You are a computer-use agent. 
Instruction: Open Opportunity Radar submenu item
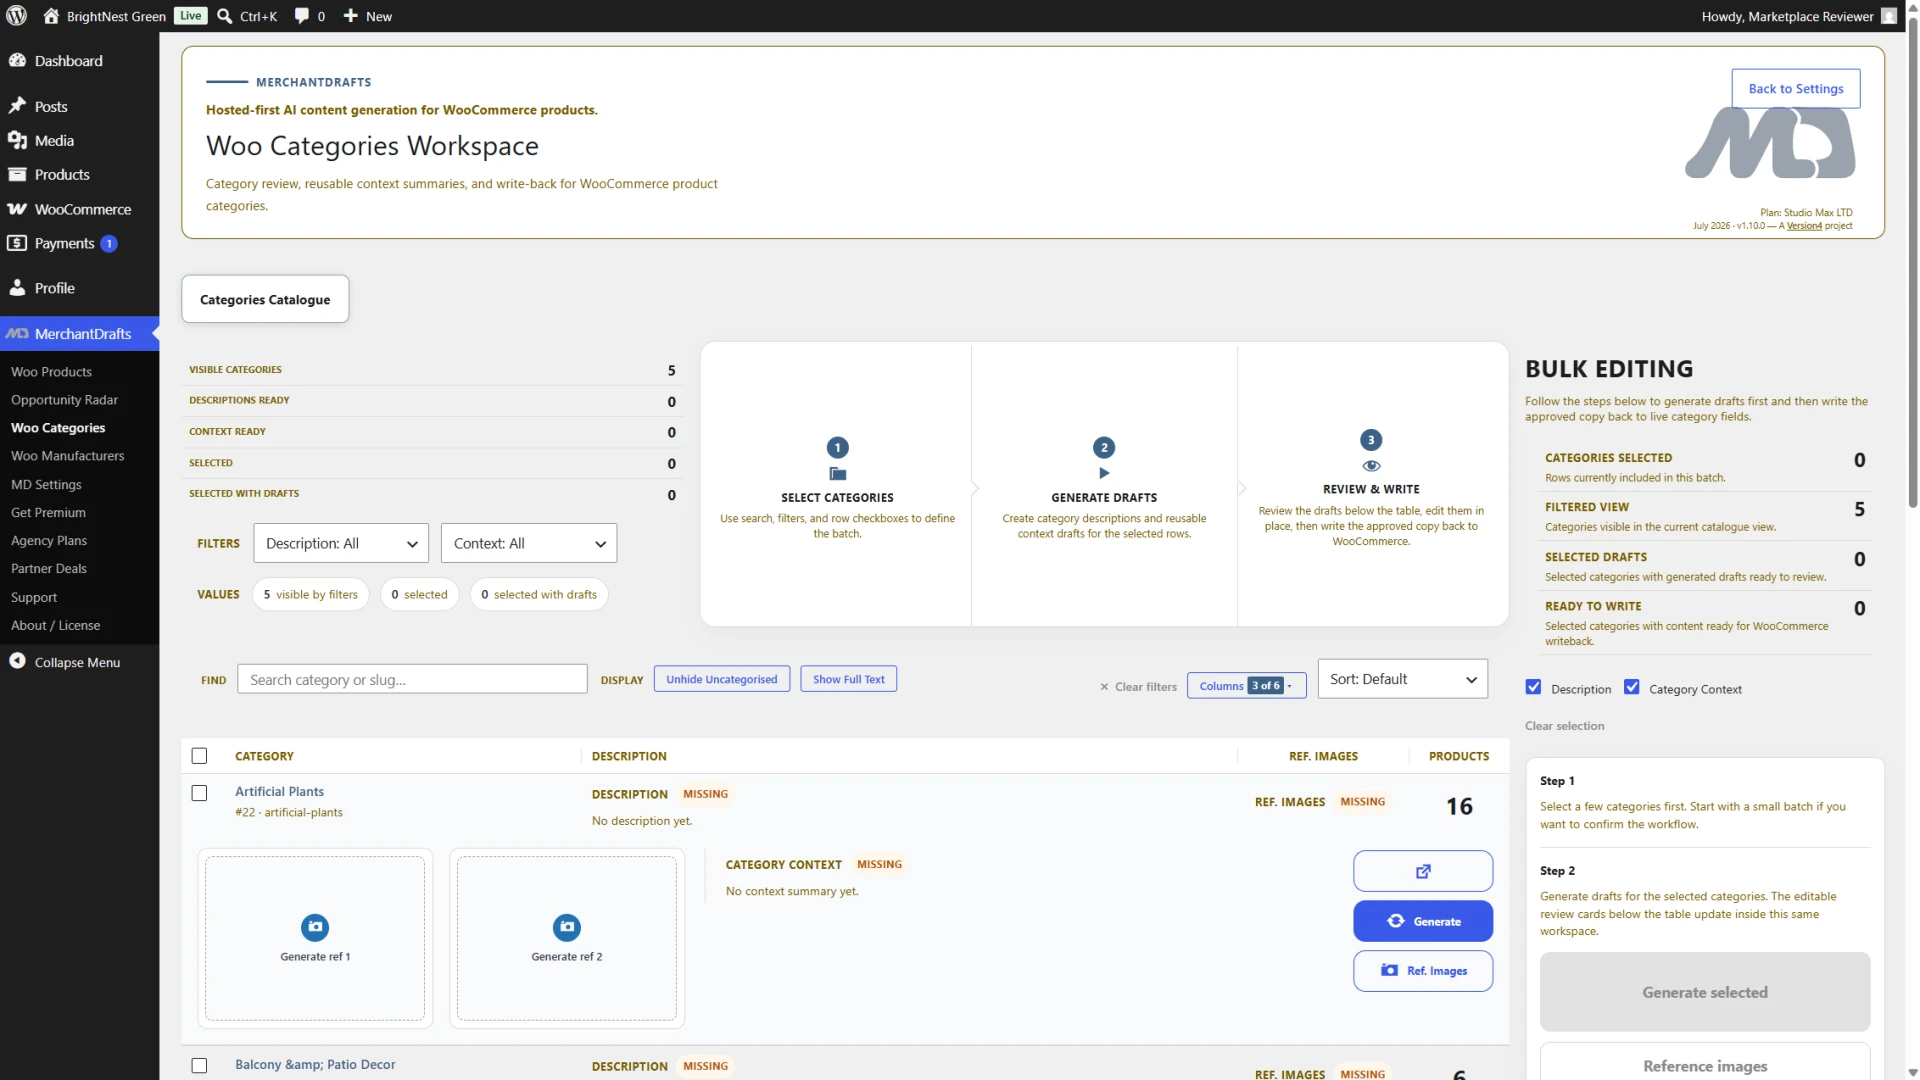64,399
